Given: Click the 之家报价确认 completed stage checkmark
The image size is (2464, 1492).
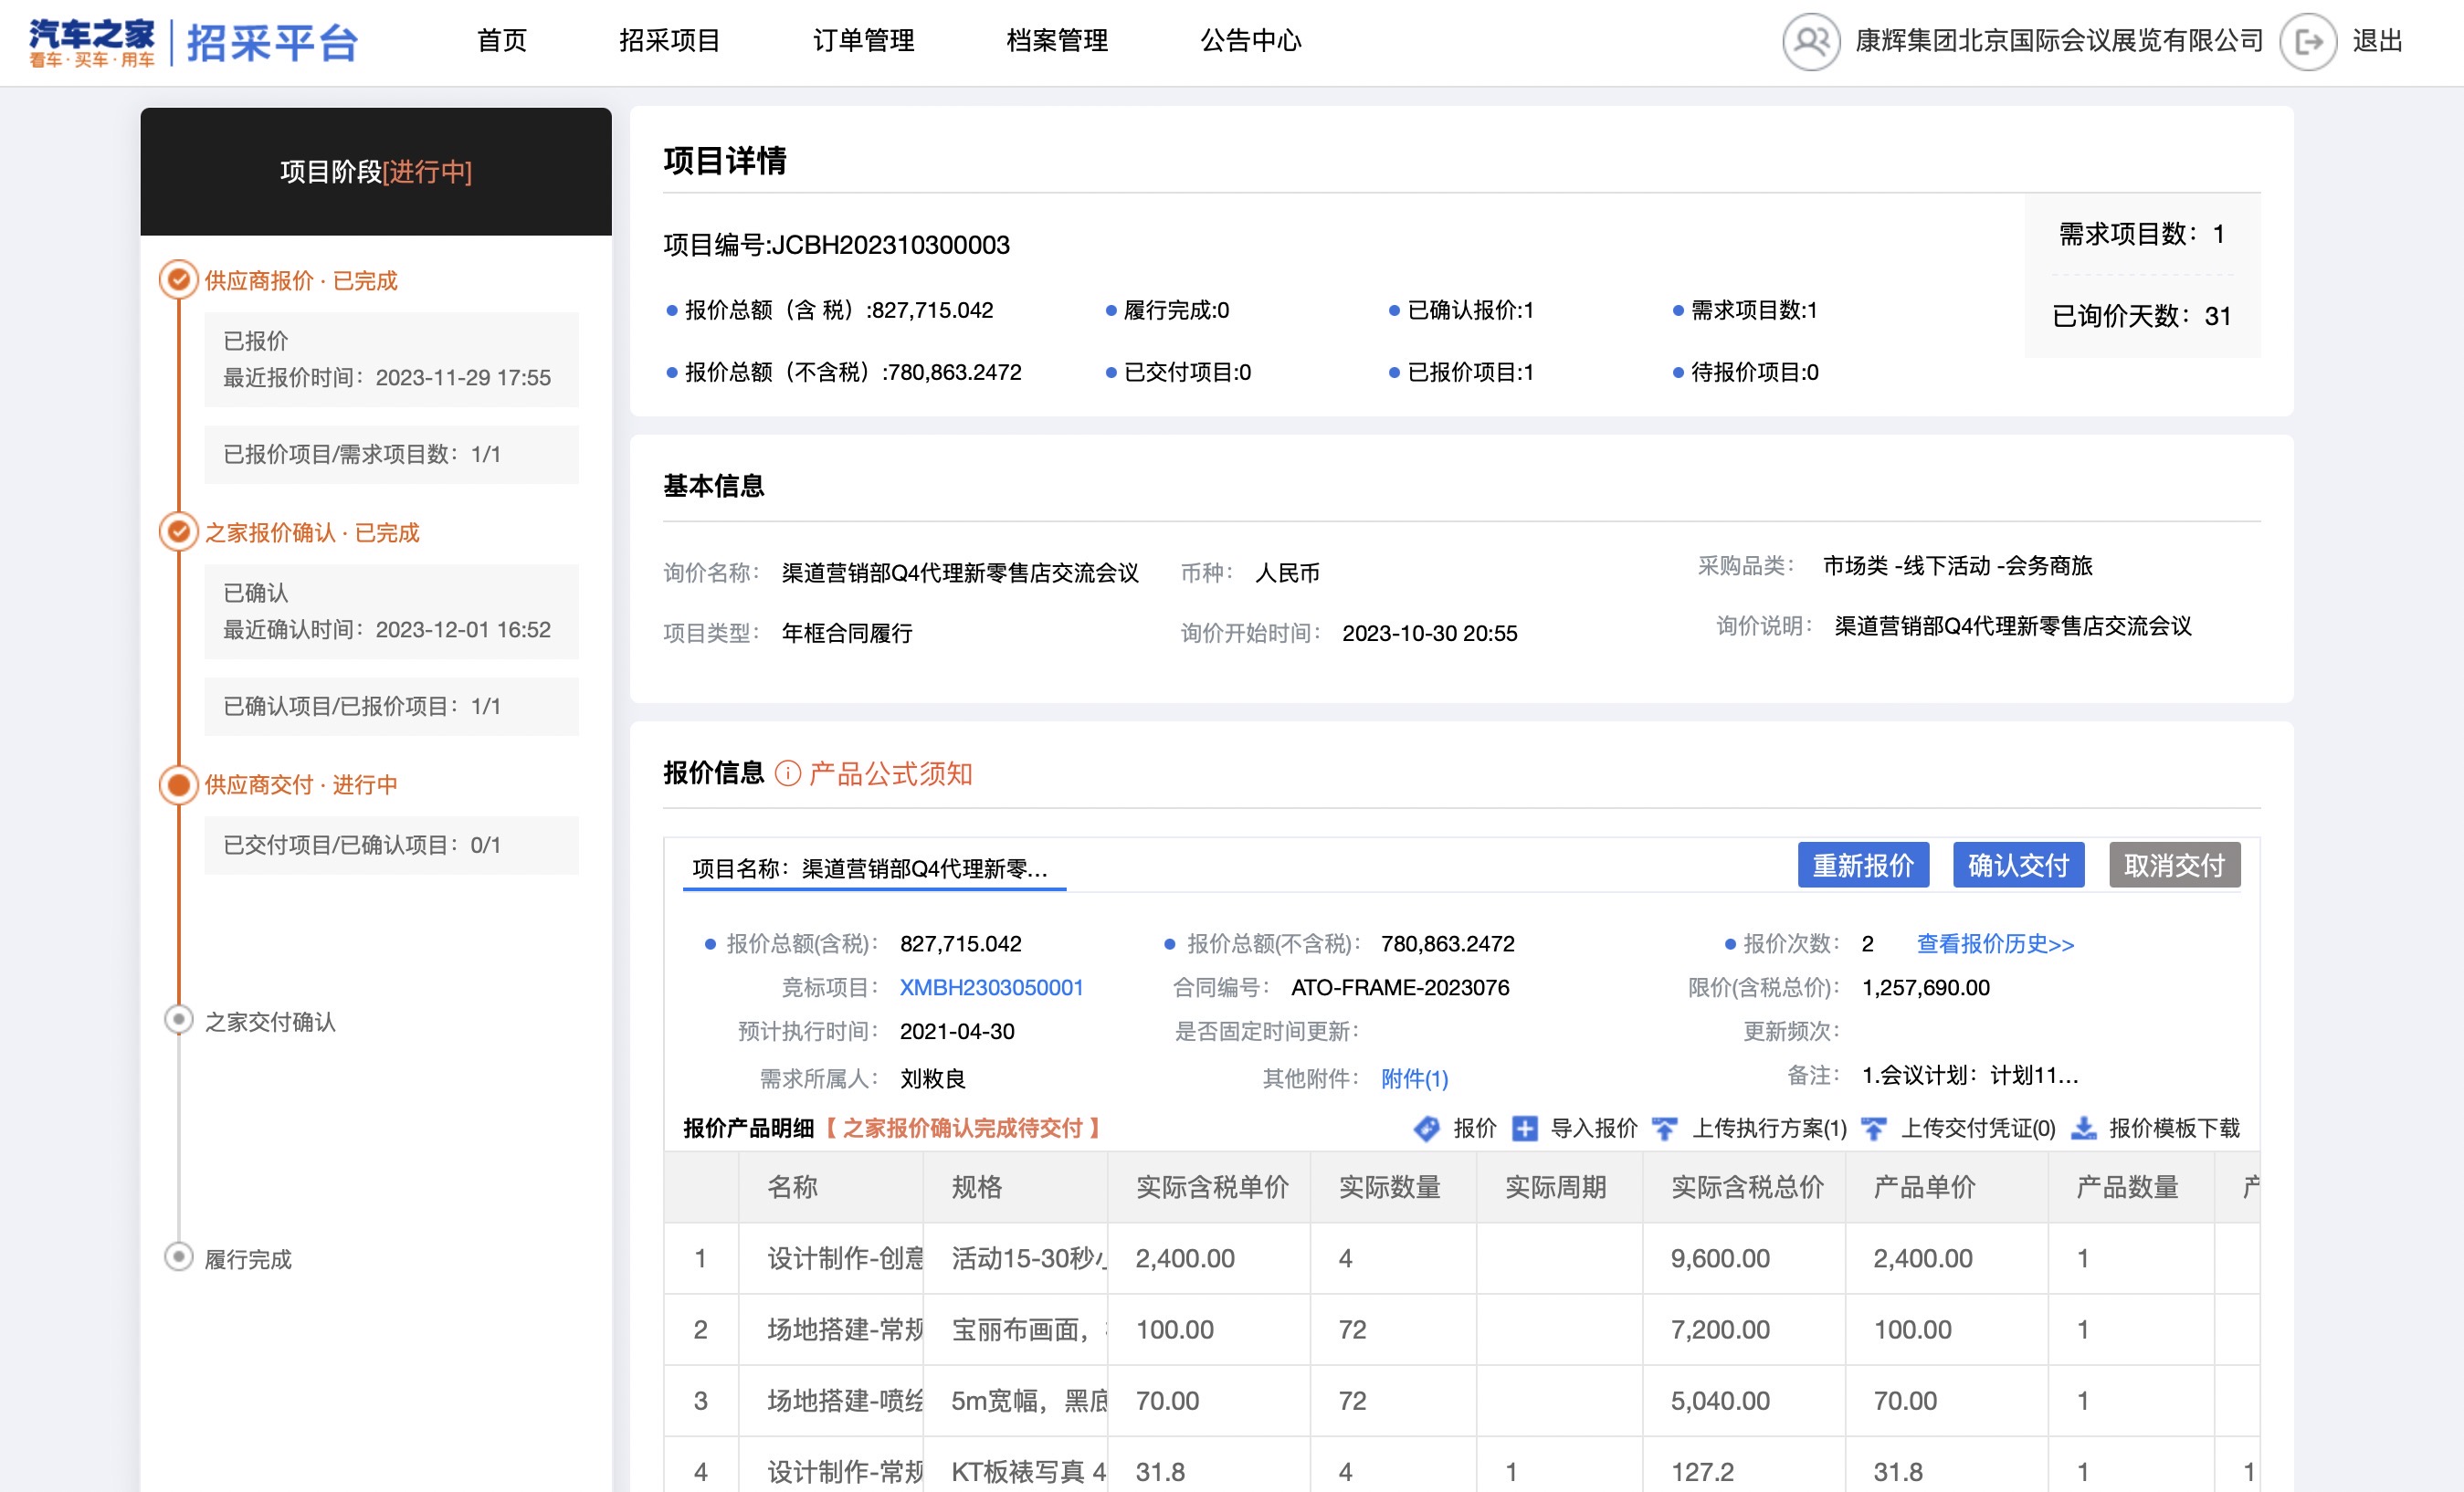Looking at the screenshot, I should click(178, 531).
